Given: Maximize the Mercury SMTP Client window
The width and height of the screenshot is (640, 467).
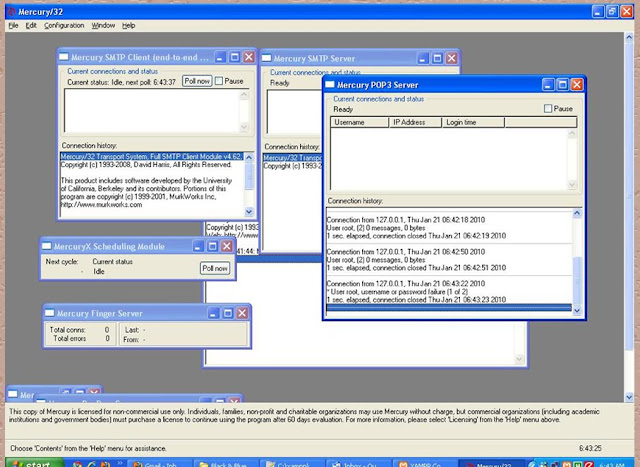Looking at the screenshot, I should coord(234,57).
